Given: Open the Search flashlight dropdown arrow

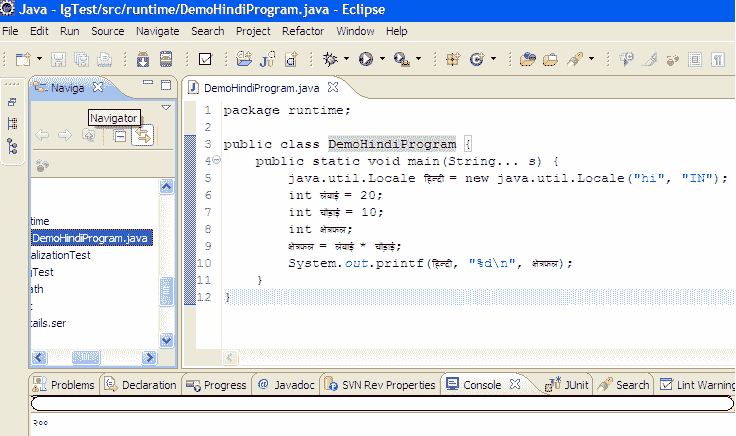Looking at the screenshot, I should point(591,59).
